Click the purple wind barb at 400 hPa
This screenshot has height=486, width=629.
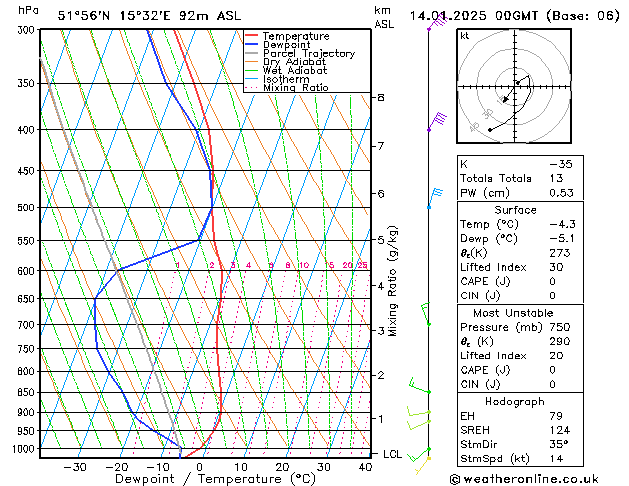pyautogui.click(x=437, y=122)
